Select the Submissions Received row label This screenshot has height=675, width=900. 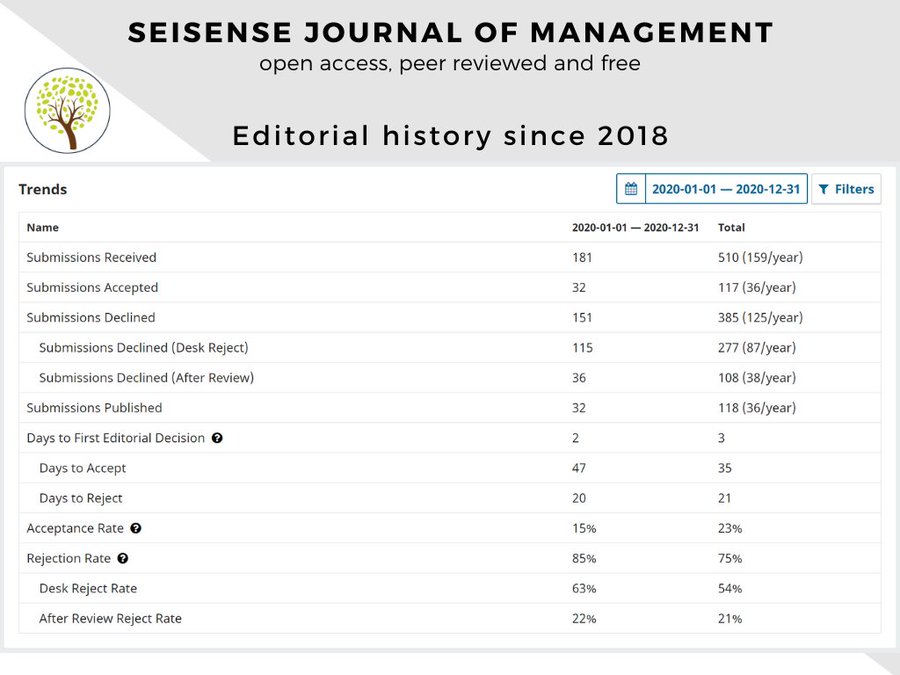[x=91, y=257]
